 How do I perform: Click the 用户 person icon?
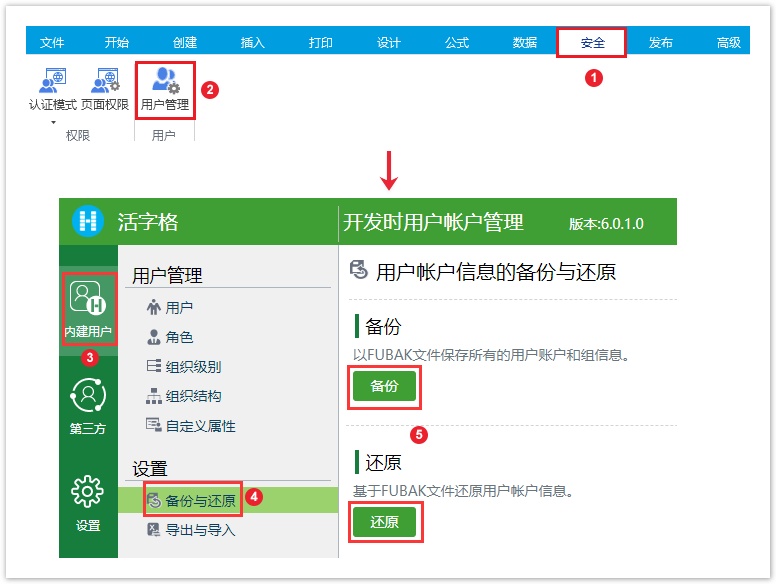tap(154, 307)
